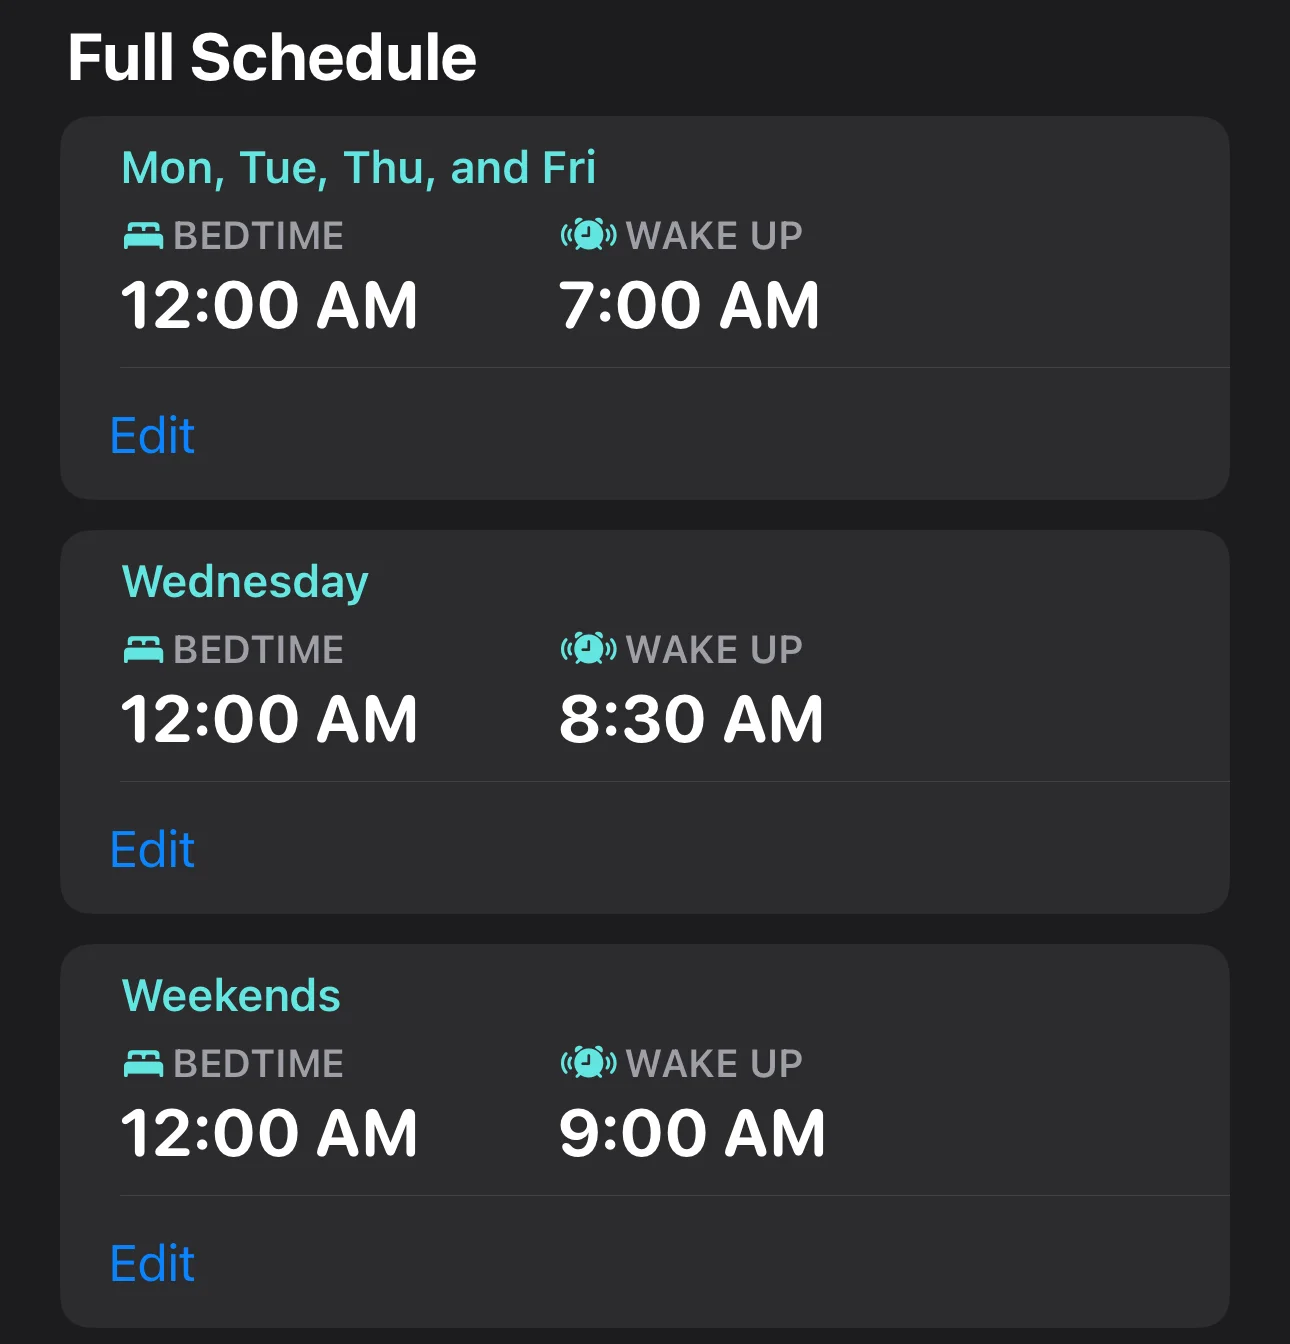Edit the Wednesday sleep schedule
This screenshot has height=1344, width=1290.
[x=152, y=850]
